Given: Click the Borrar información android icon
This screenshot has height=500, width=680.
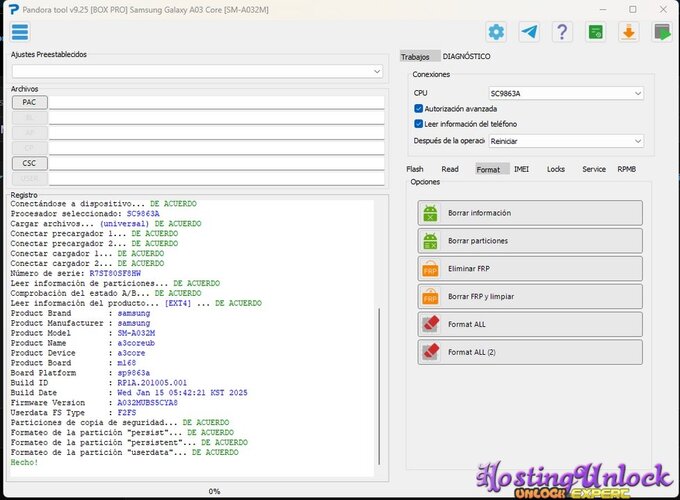Looking at the screenshot, I should pos(430,213).
